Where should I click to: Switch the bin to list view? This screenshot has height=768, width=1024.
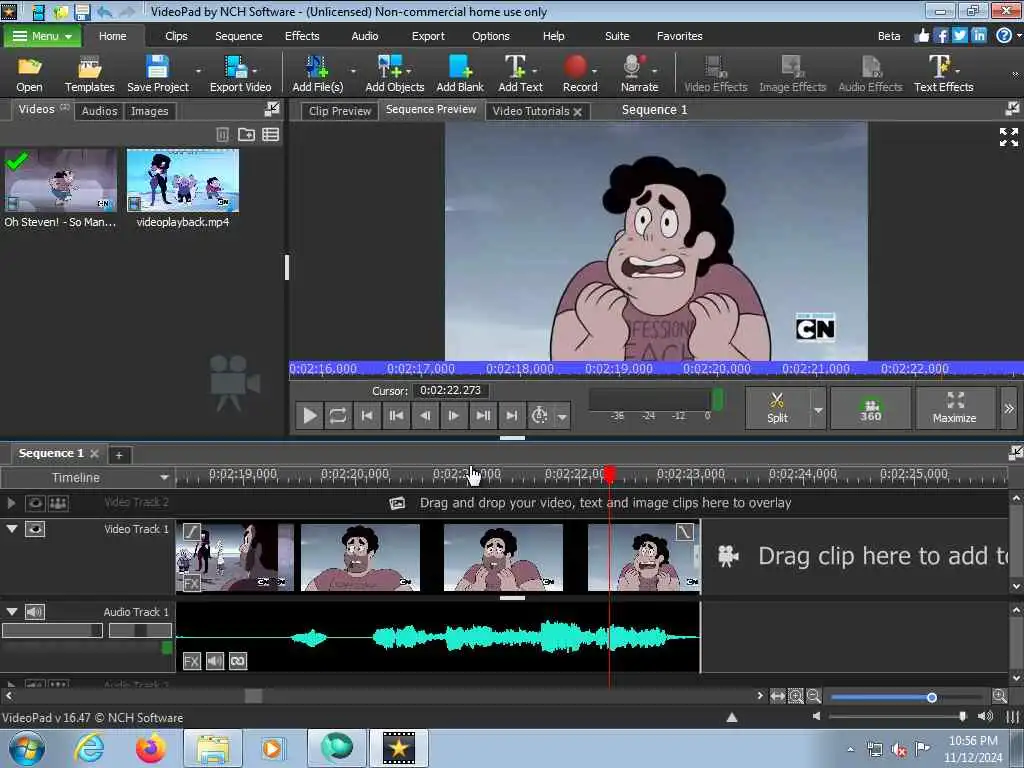pyautogui.click(x=270, y=135)
